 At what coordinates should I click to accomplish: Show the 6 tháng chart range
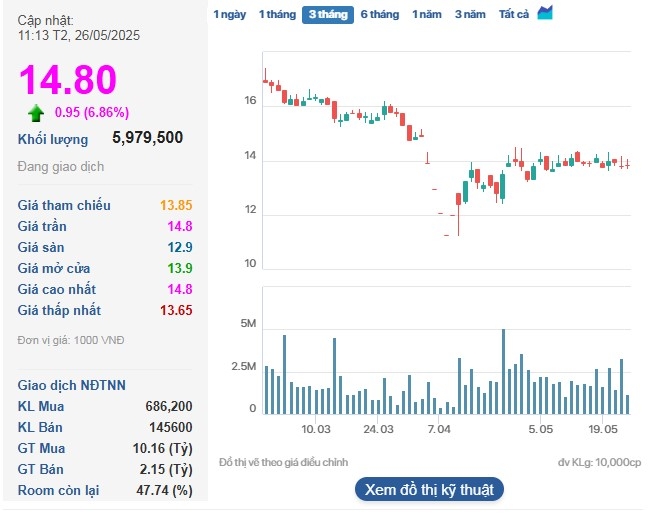(x=379, y=15)
